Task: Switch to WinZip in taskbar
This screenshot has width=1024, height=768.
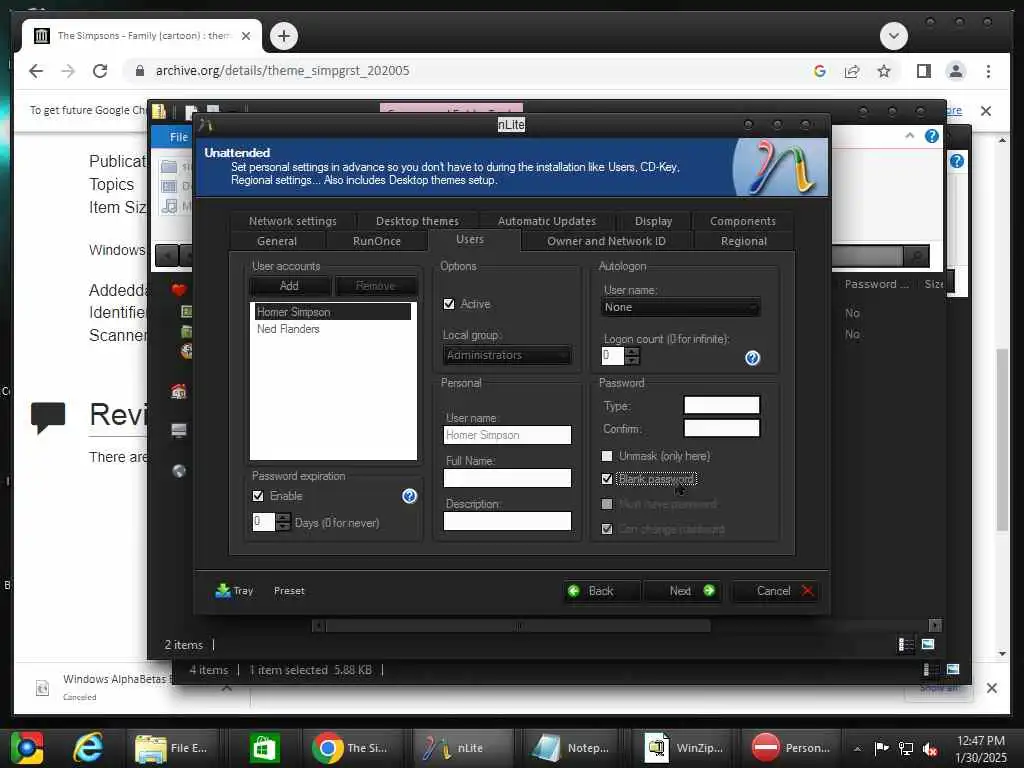Action: (684, 748)
